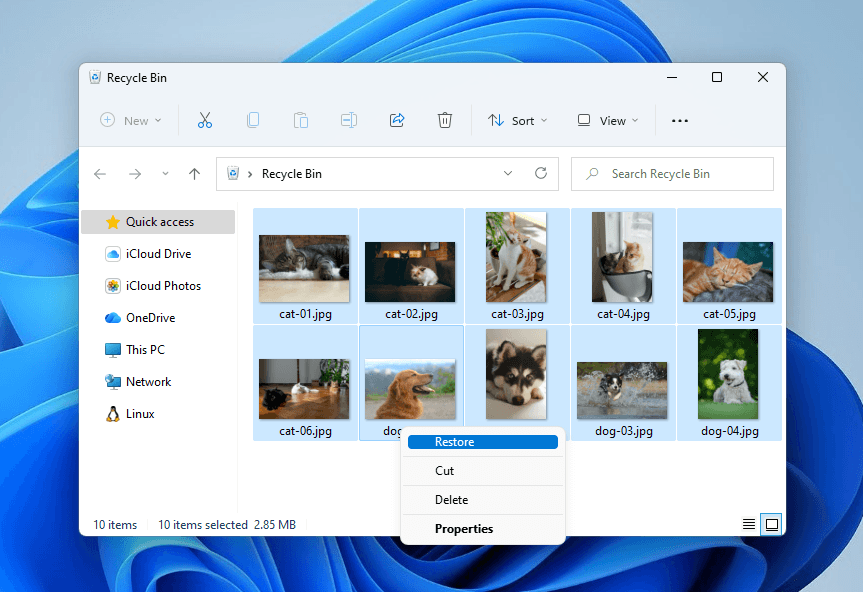This screenshot has width=863, height=592.
Task: Select the cat-02.jpg thumbnail
Action: 410,272
